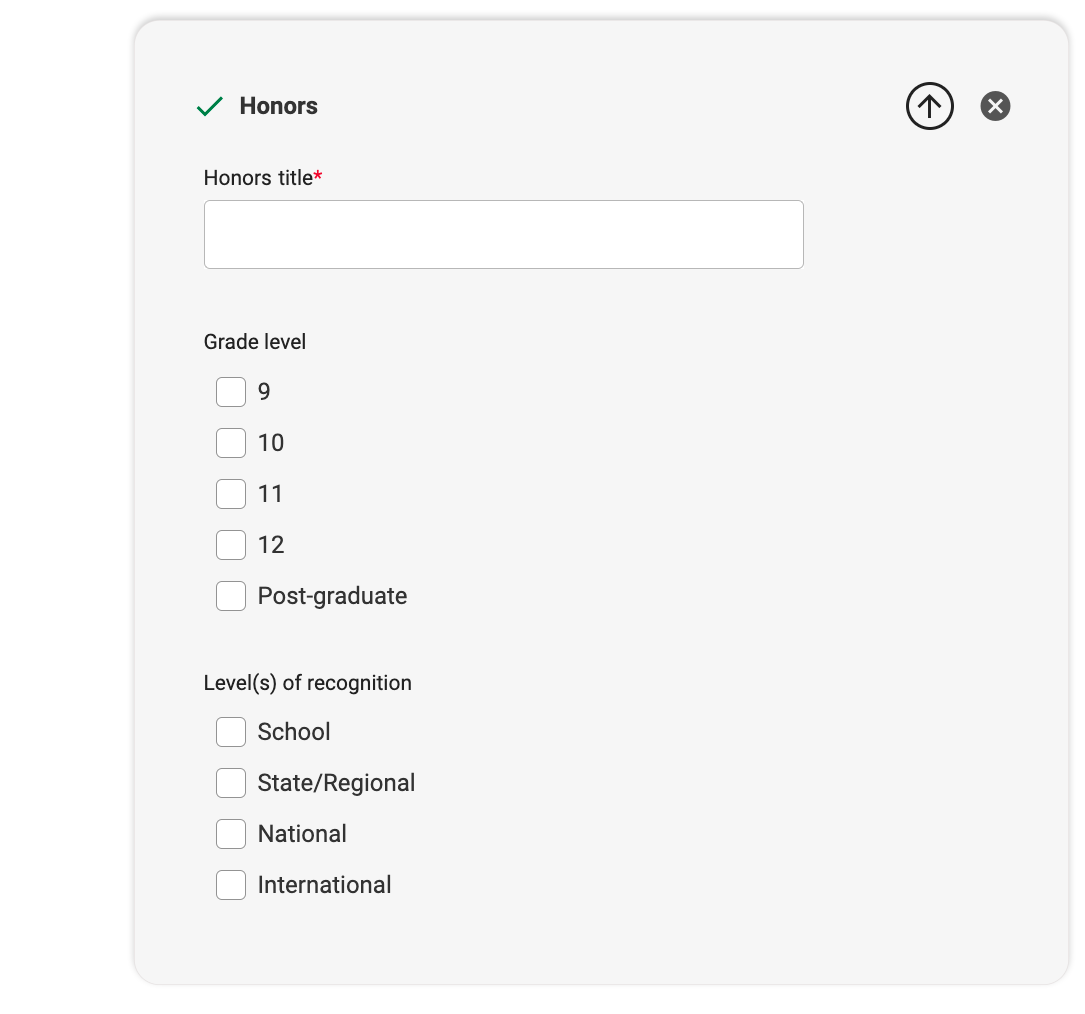This screenshot has width=1085, height=1014.
Task: Mark the International recognition checkbox
Action: click(231, 885)
